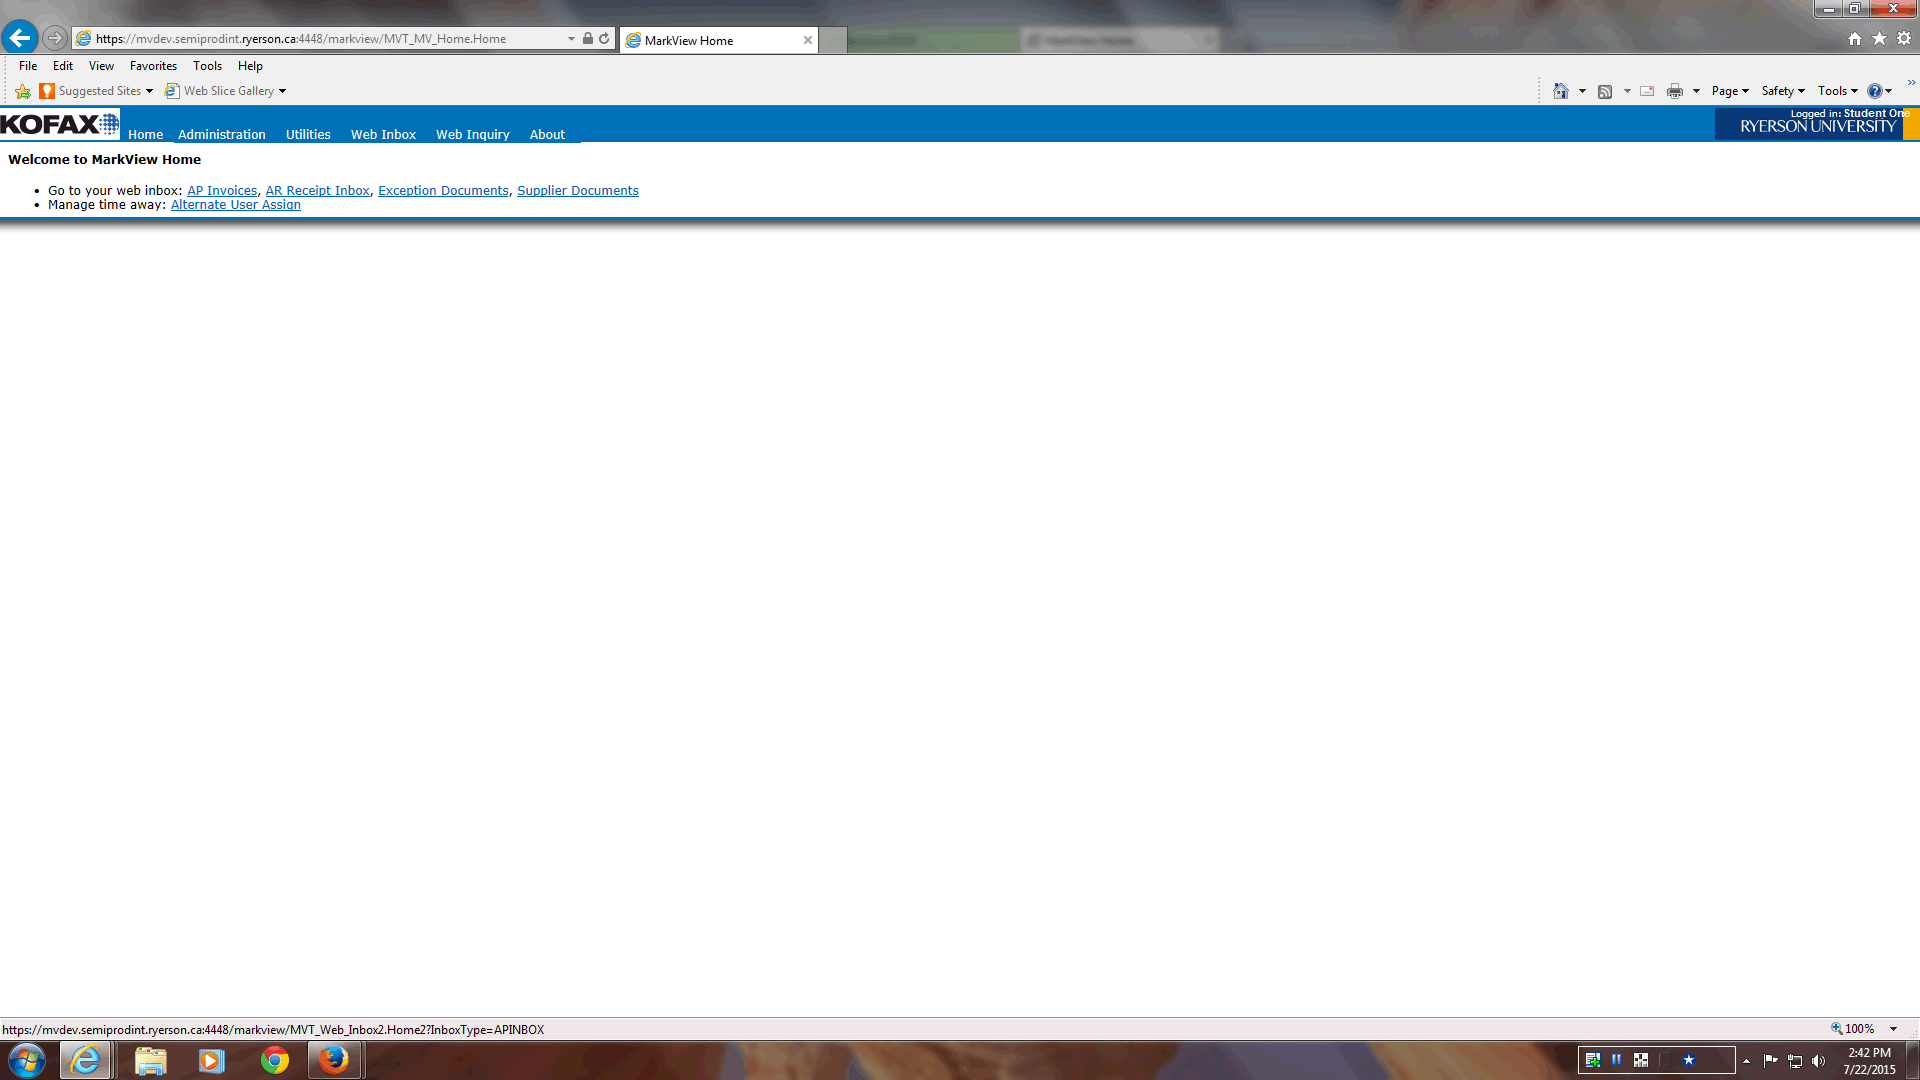
Task: Expand the Safety dropdown menu
Action: (1782, 91)
